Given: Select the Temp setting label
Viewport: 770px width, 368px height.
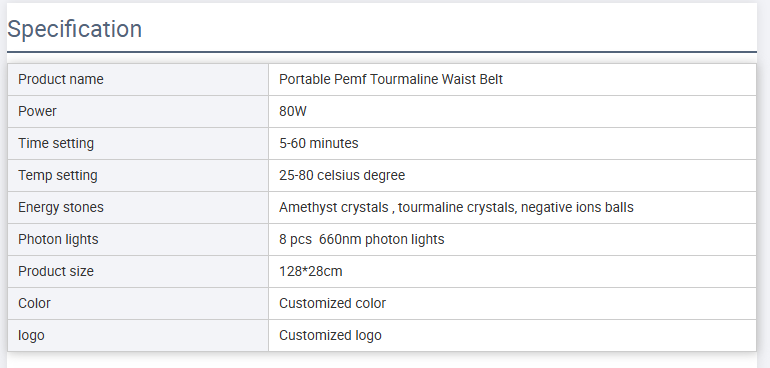Looking at the screenshot, I should tap(58, 175).
